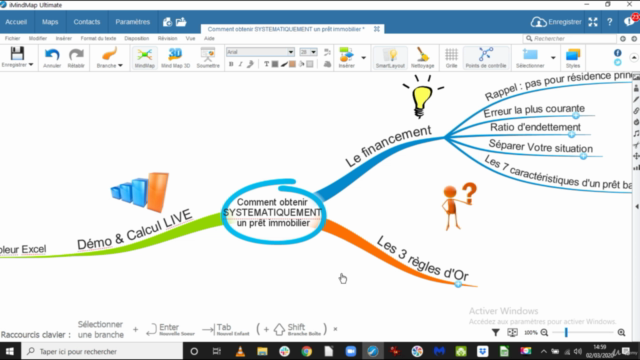
Task: Click the filter funnel icon
Action: [496, 333]
